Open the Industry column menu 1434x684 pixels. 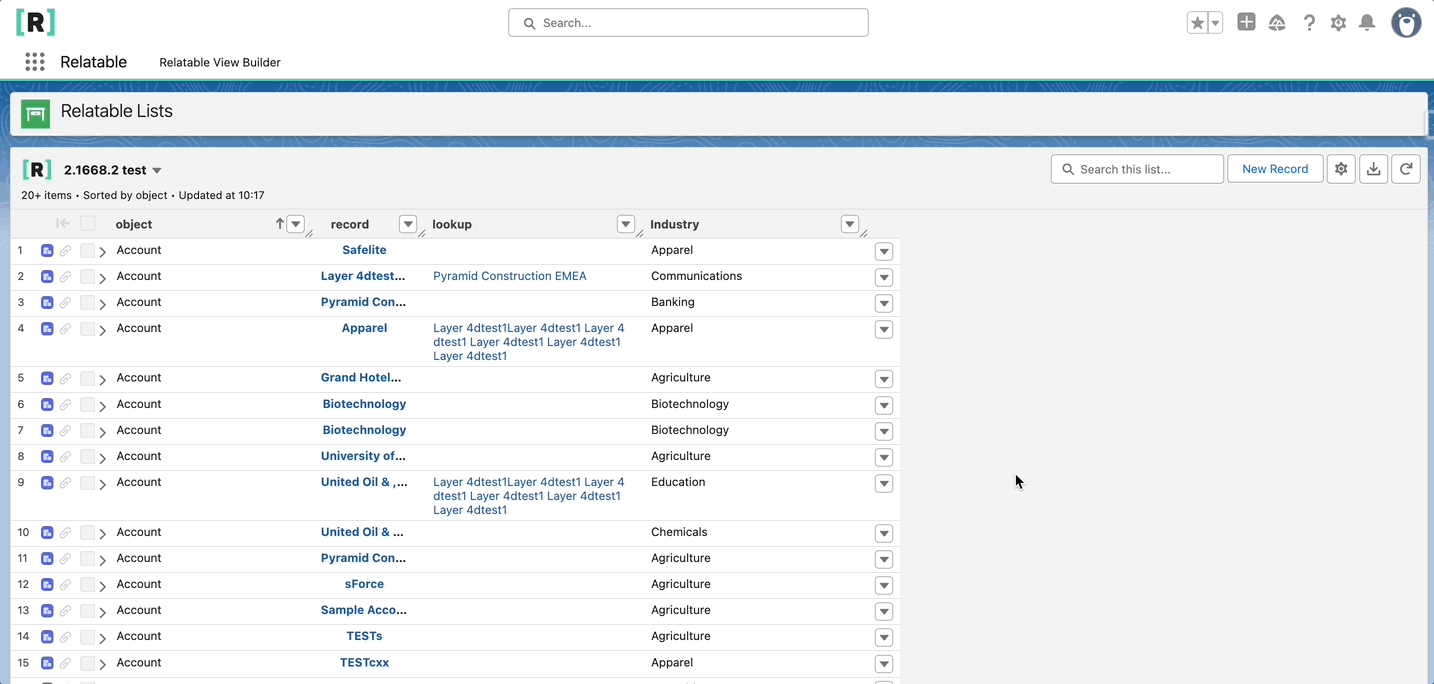point(850,224)
